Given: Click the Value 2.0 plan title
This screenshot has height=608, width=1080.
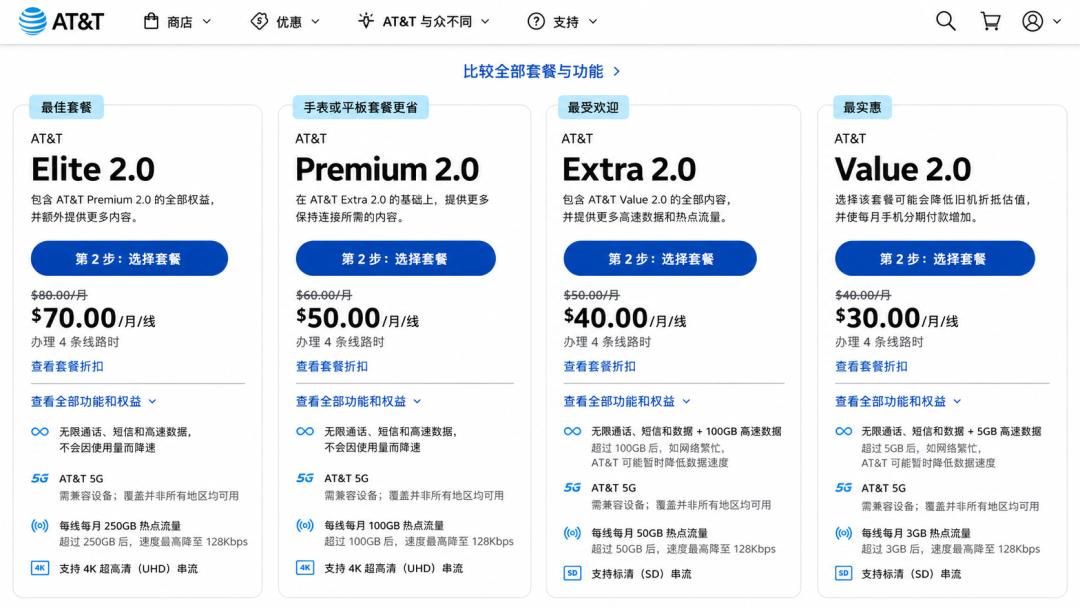Looking at the screenshot, I should (x=903, y=169).
